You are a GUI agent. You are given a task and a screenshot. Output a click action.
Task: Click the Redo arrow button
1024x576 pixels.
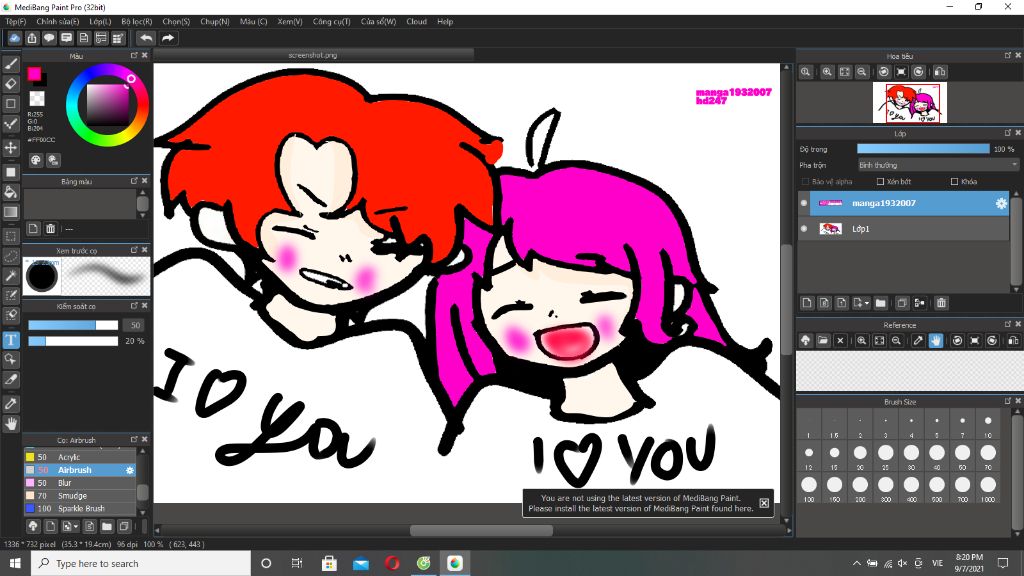168,38
